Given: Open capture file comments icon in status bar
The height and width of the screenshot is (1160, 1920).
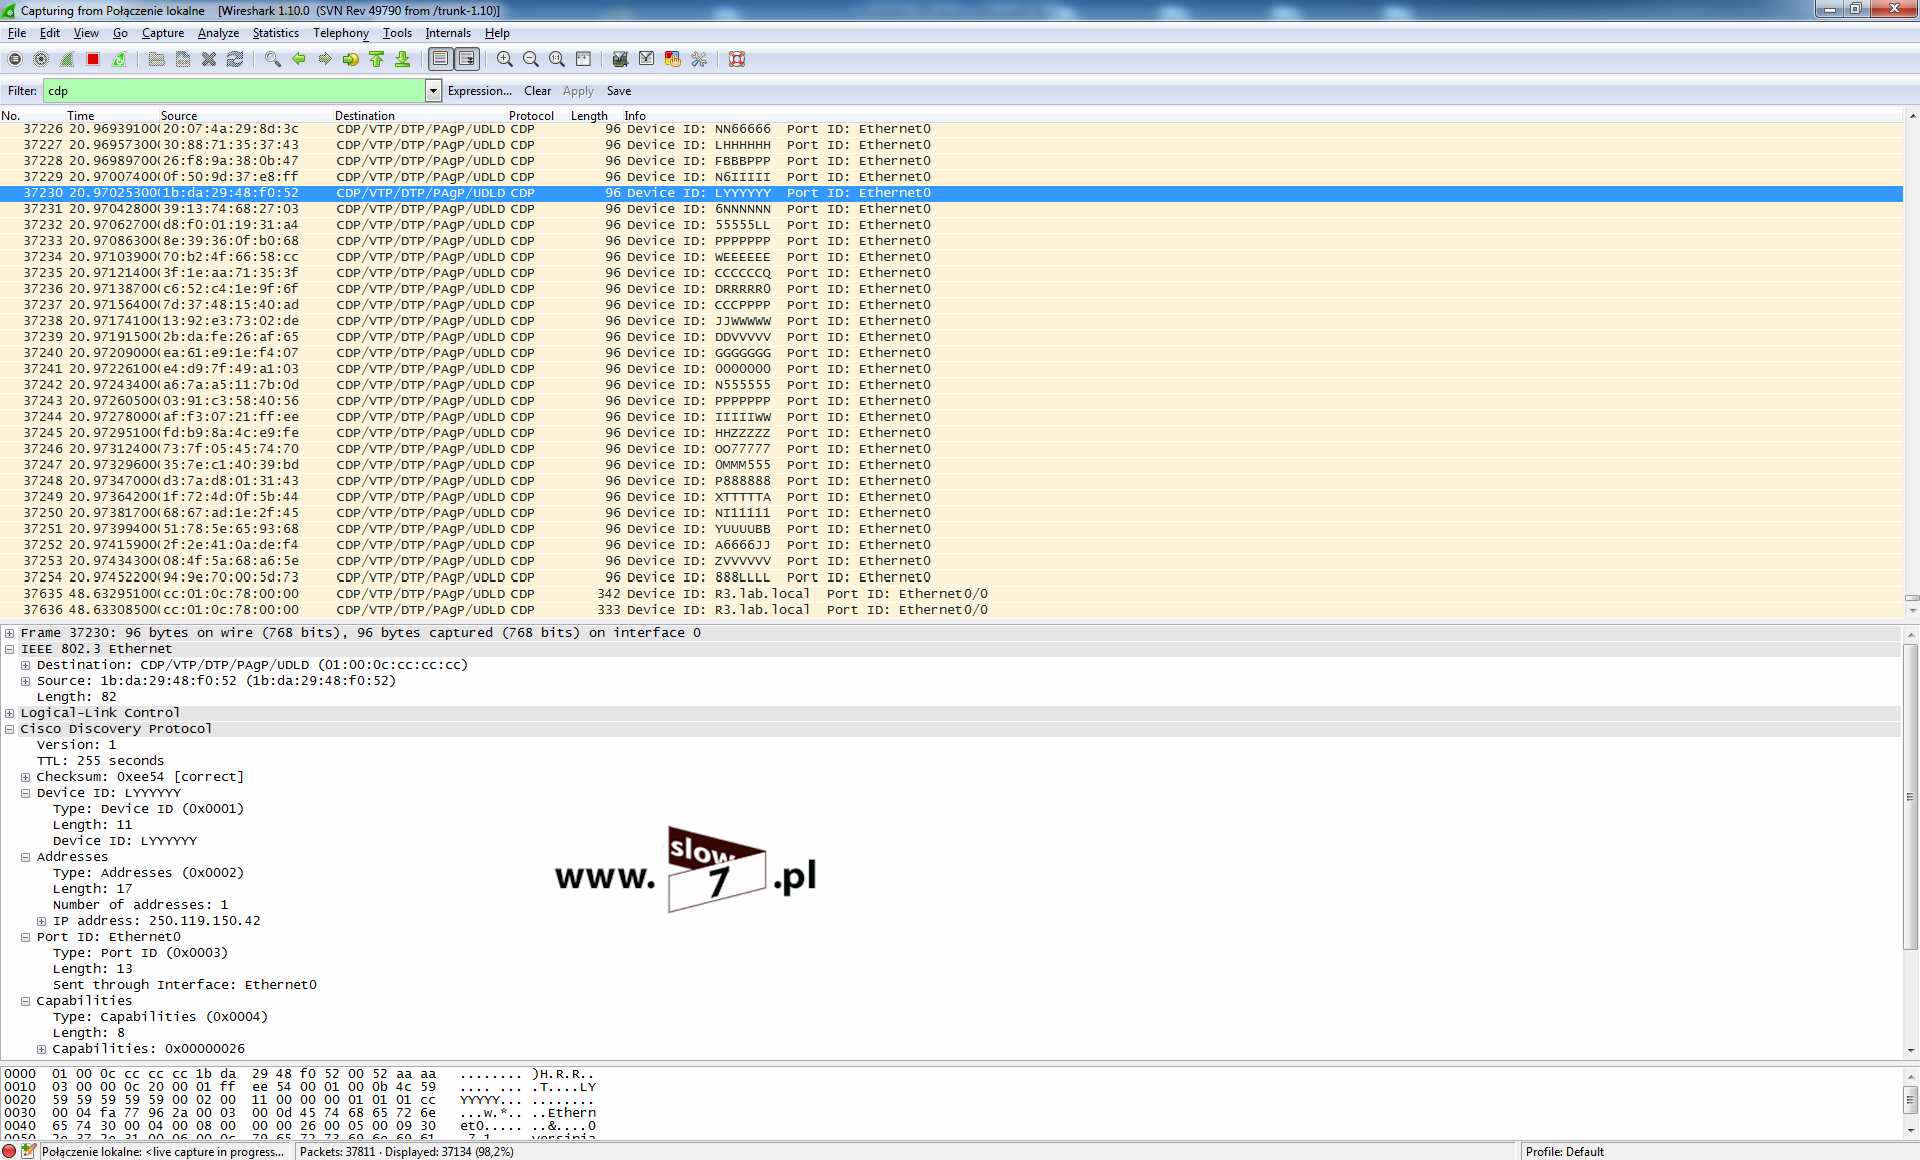Looking at the screenshot, I should [x=29, y=1151].
